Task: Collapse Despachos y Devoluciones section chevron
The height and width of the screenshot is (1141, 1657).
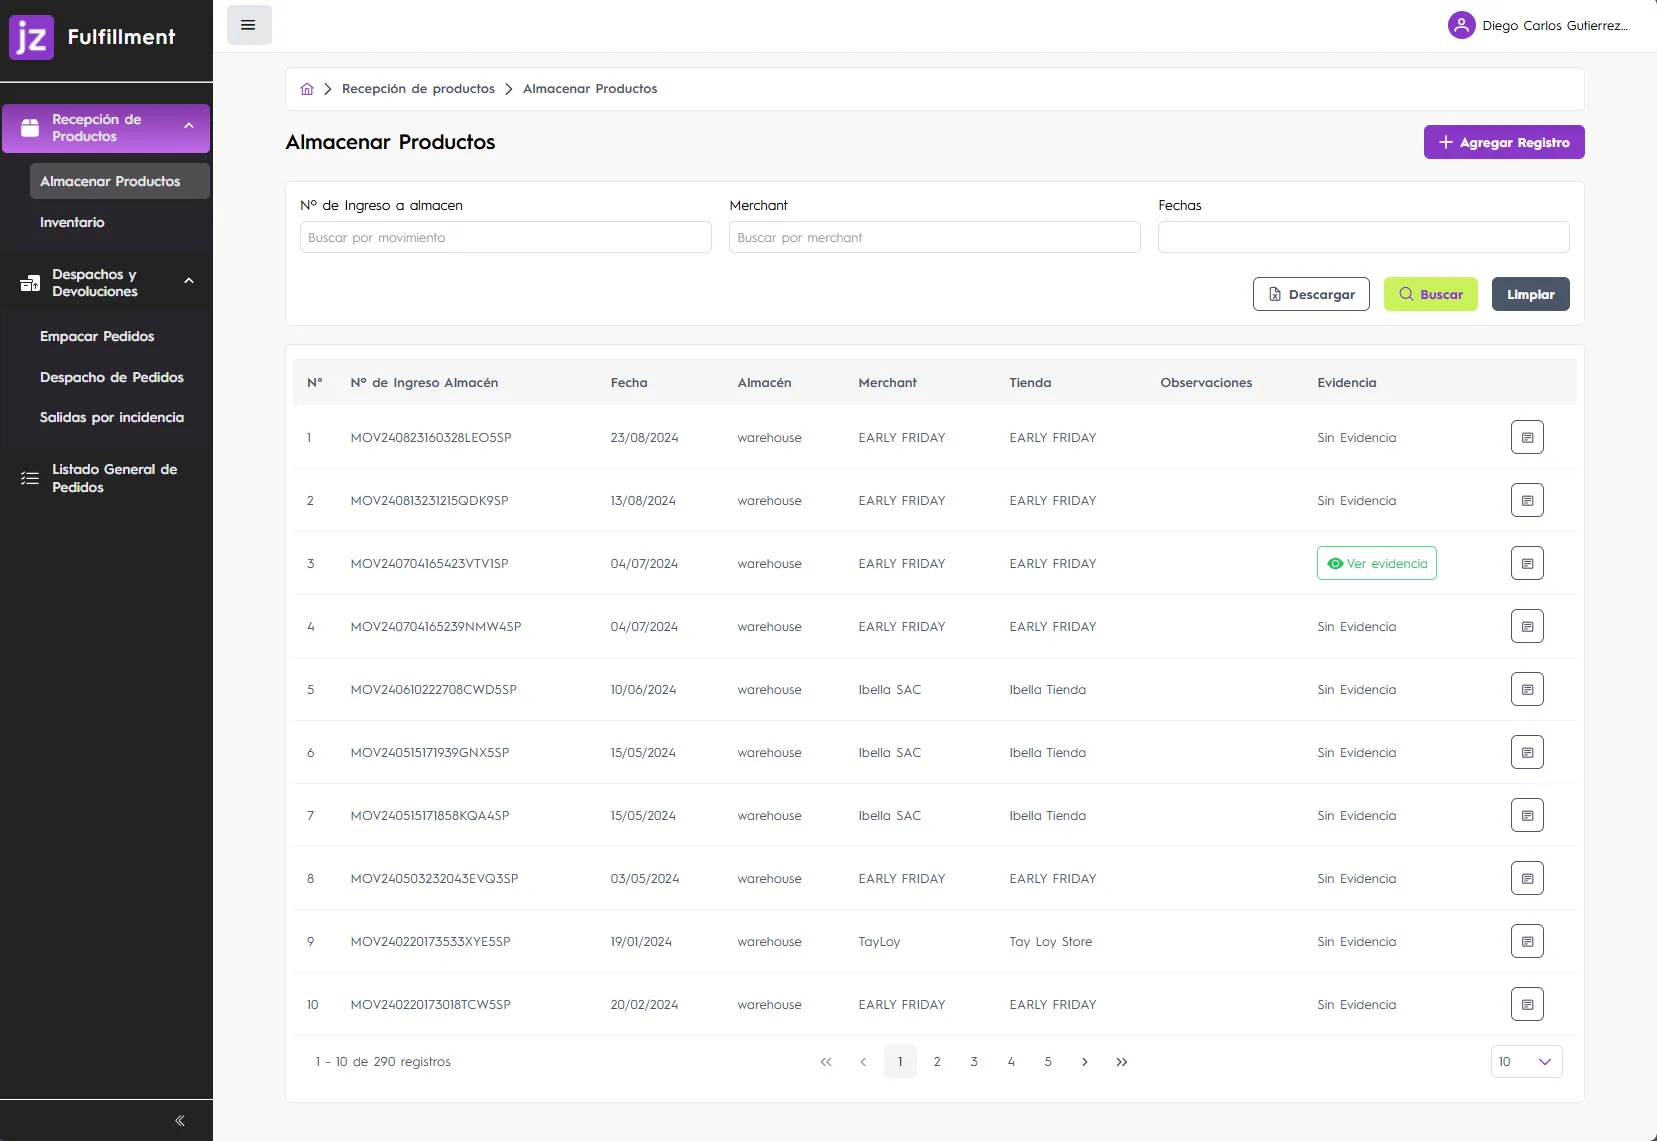Action: click(189, 281)
